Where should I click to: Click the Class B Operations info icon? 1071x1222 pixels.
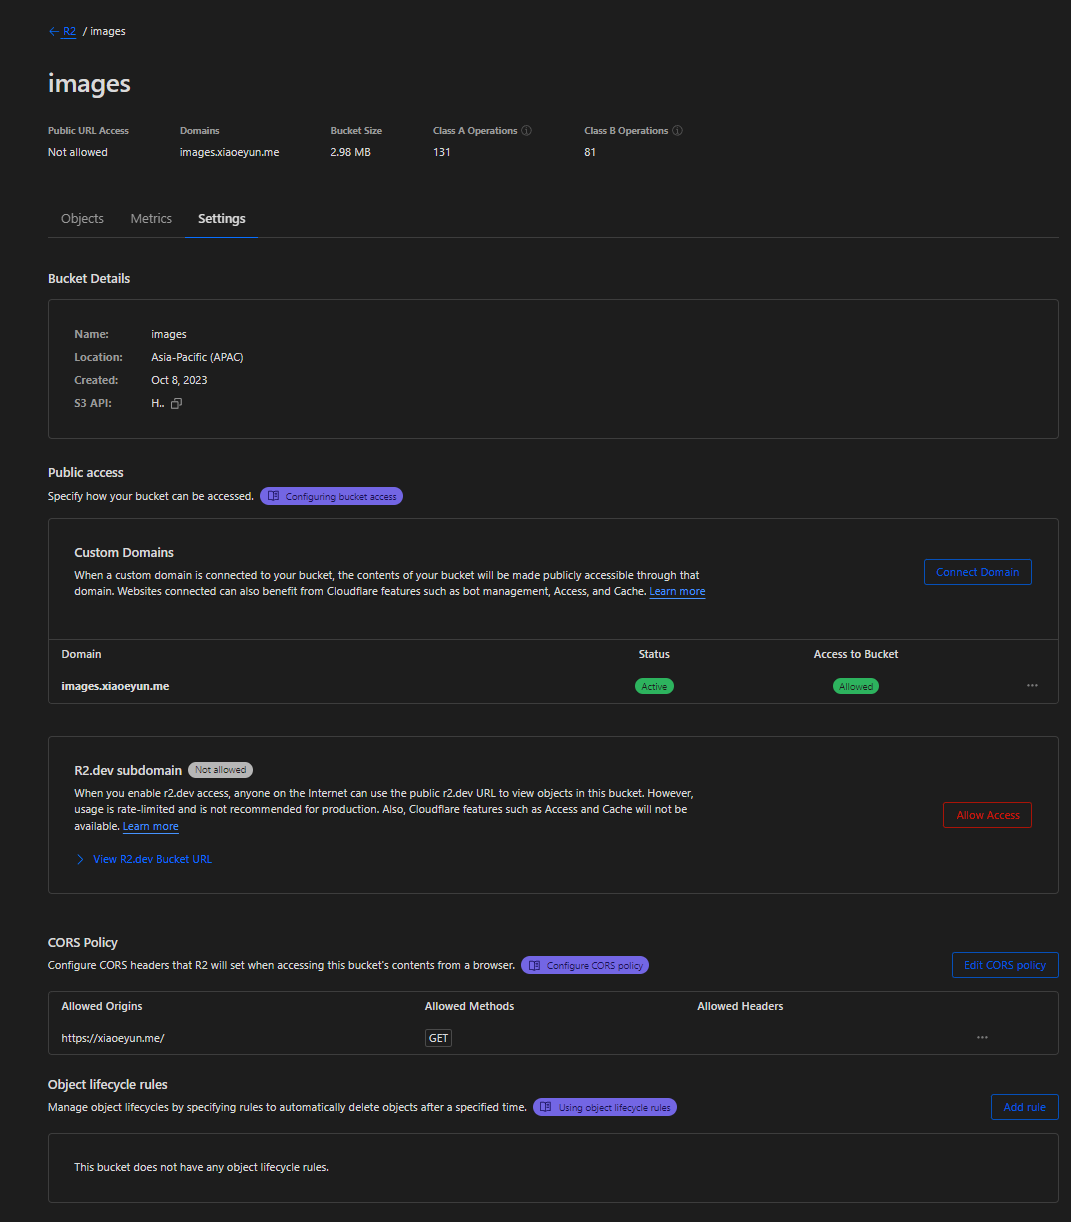[x=677, y=130]
